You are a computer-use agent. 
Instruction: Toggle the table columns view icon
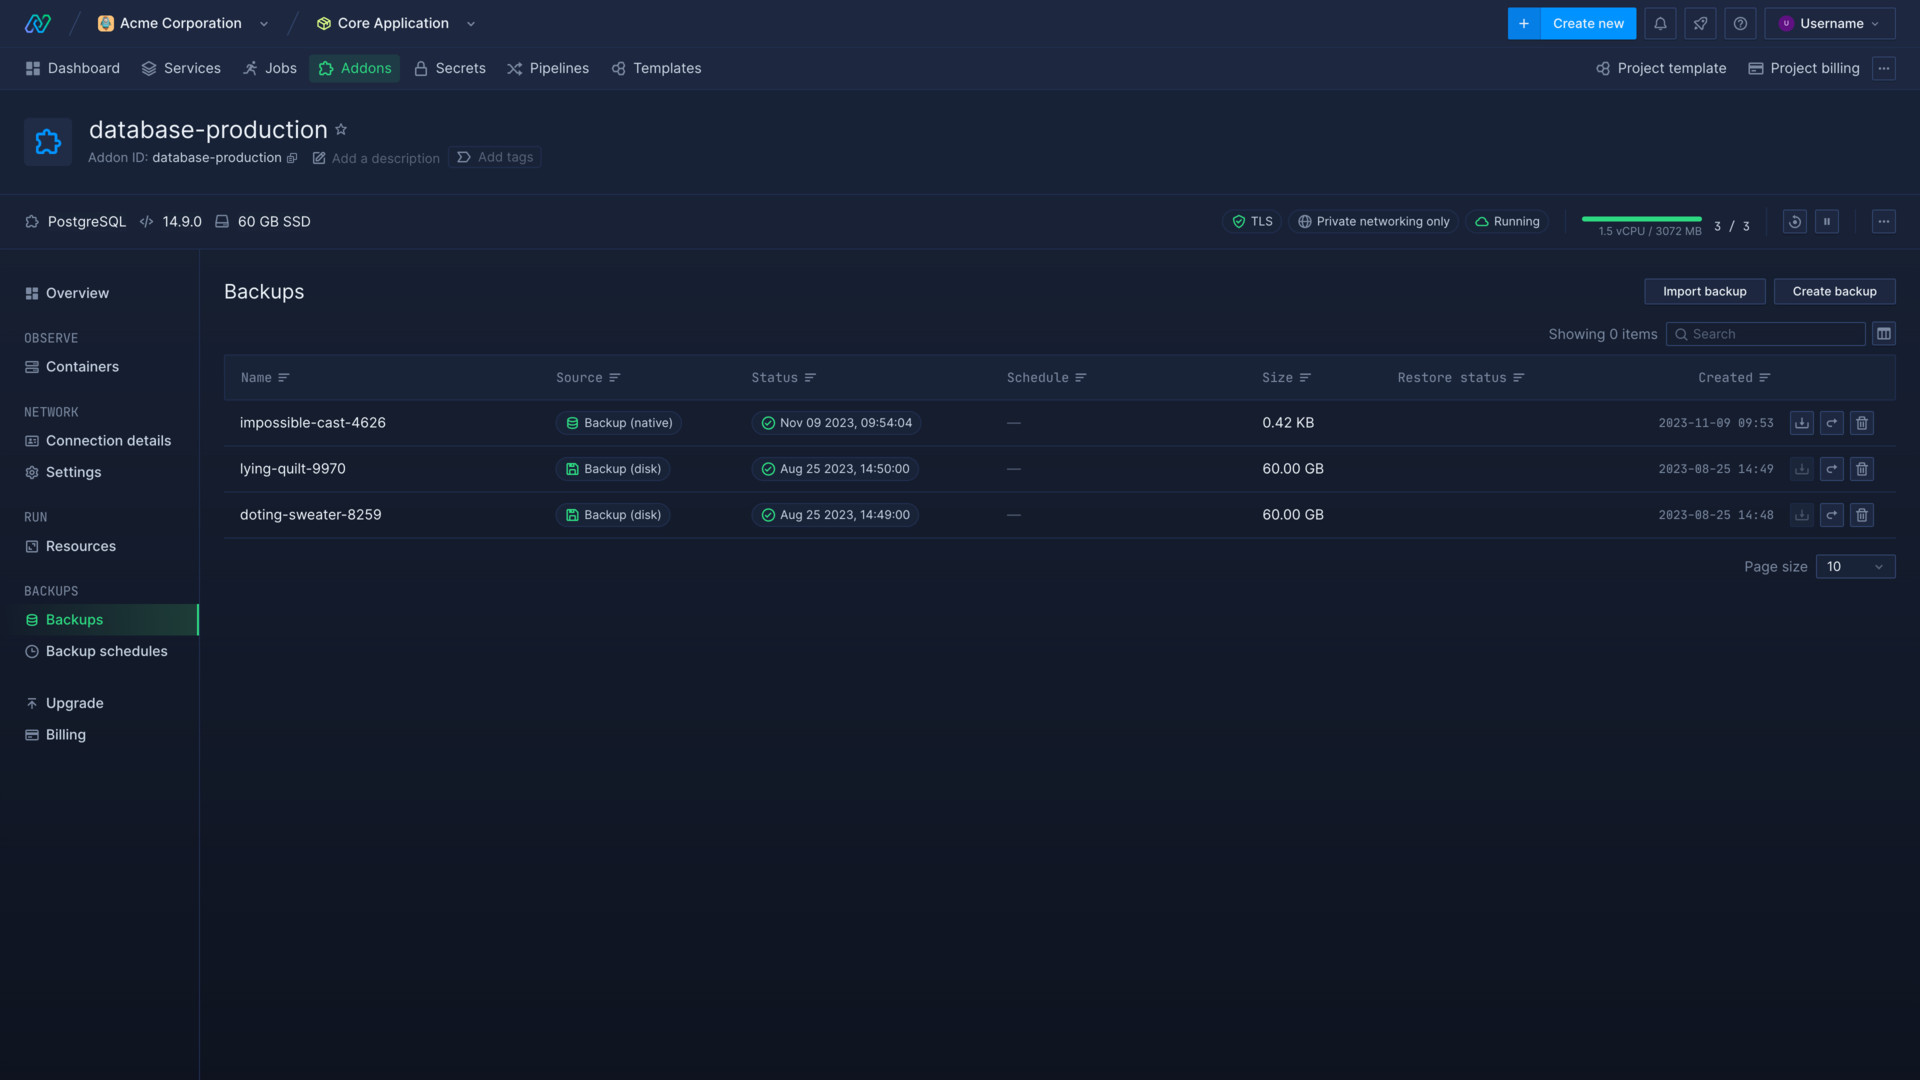1884,334
